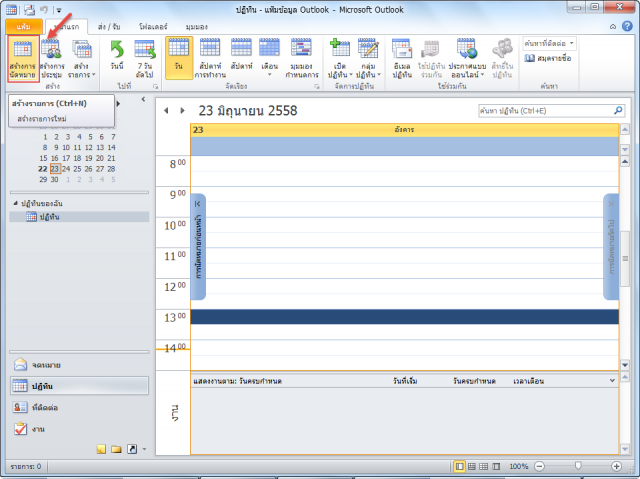Select the Day view button
Viewport: 640px width, 479px height.
coord(179,58)
